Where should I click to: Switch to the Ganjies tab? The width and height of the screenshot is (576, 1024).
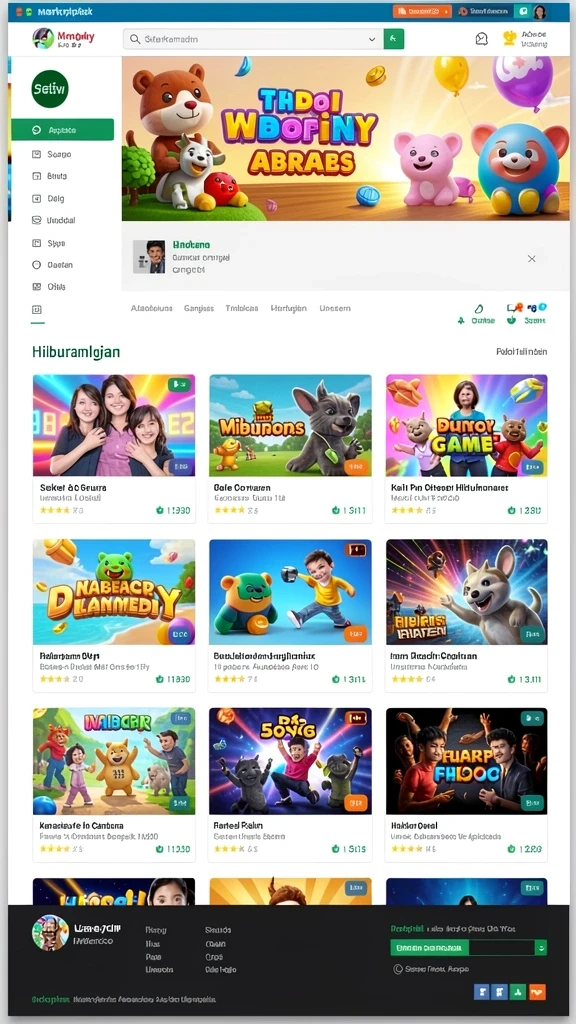(199, 308)
